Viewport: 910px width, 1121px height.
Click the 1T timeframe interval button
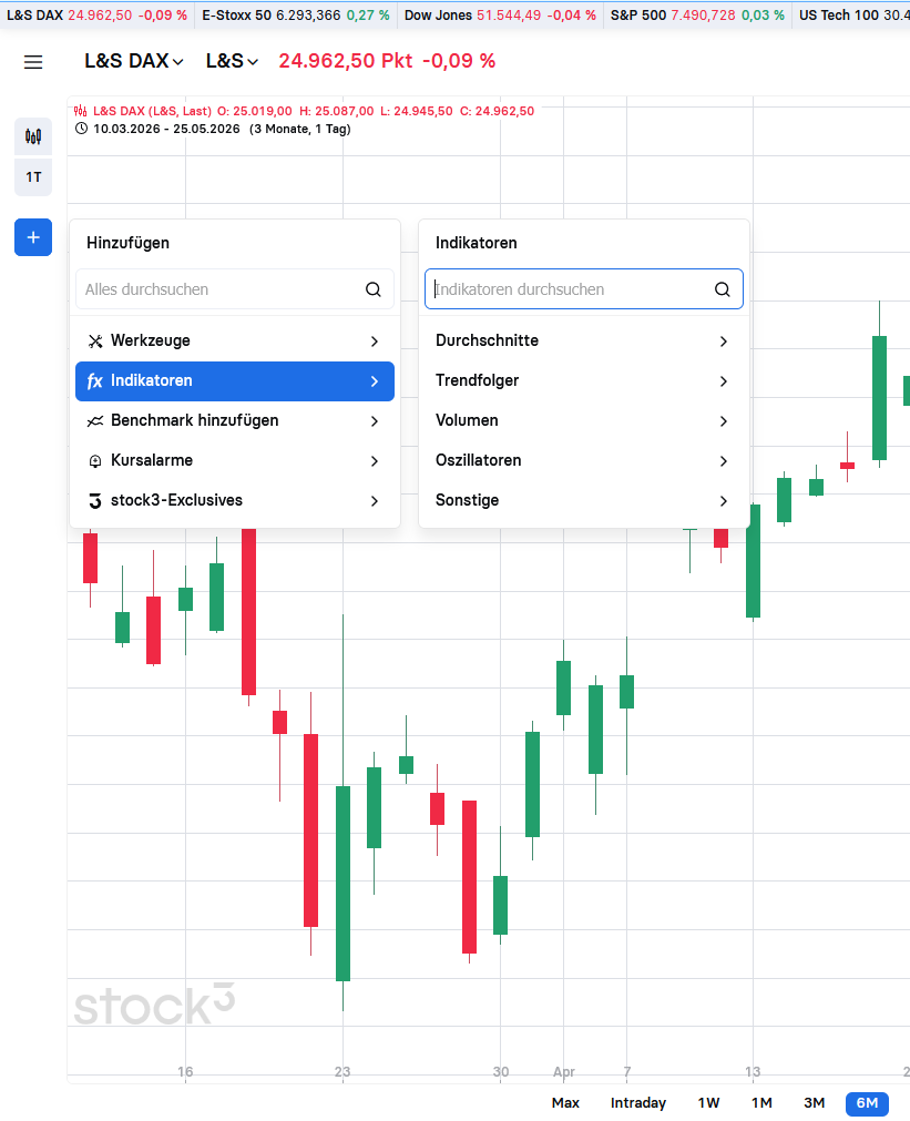33,177
